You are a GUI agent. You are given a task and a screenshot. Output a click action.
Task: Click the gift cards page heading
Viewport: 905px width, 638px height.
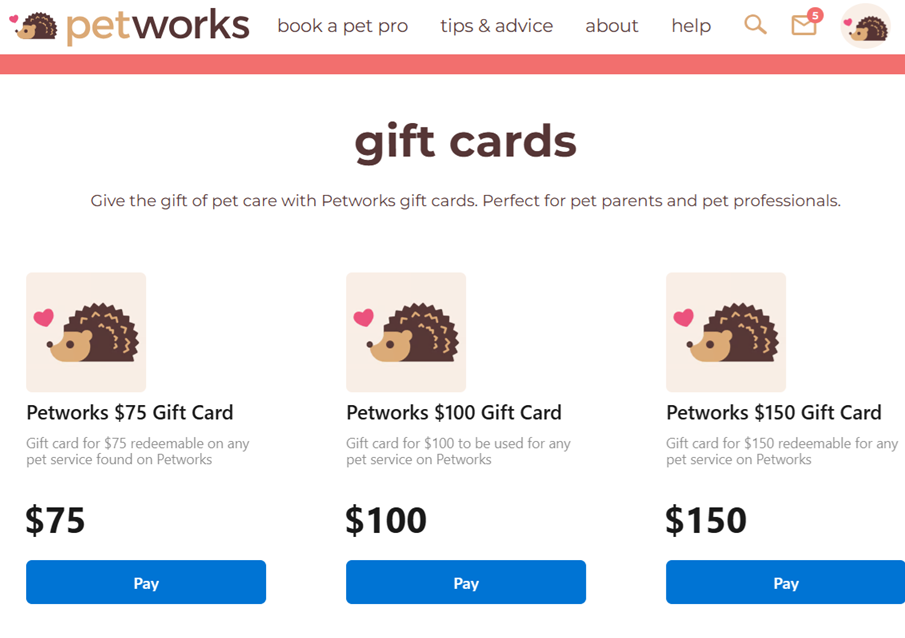[x=464, y=141]
